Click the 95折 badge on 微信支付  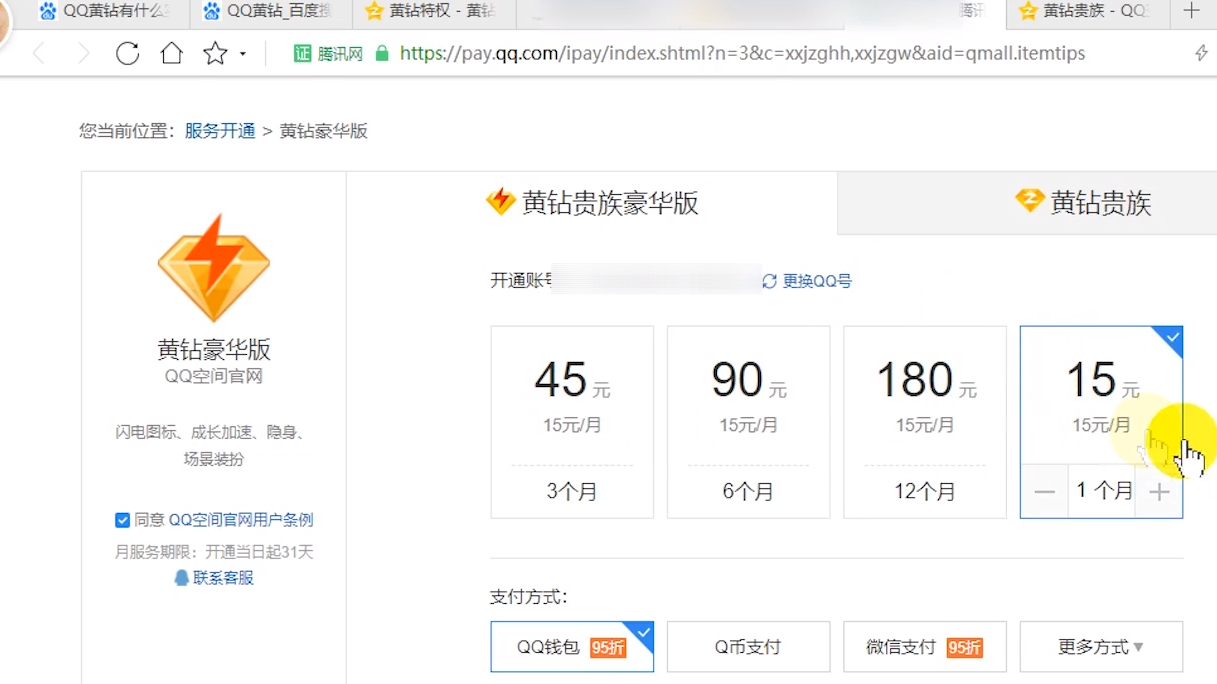(963, 648)
